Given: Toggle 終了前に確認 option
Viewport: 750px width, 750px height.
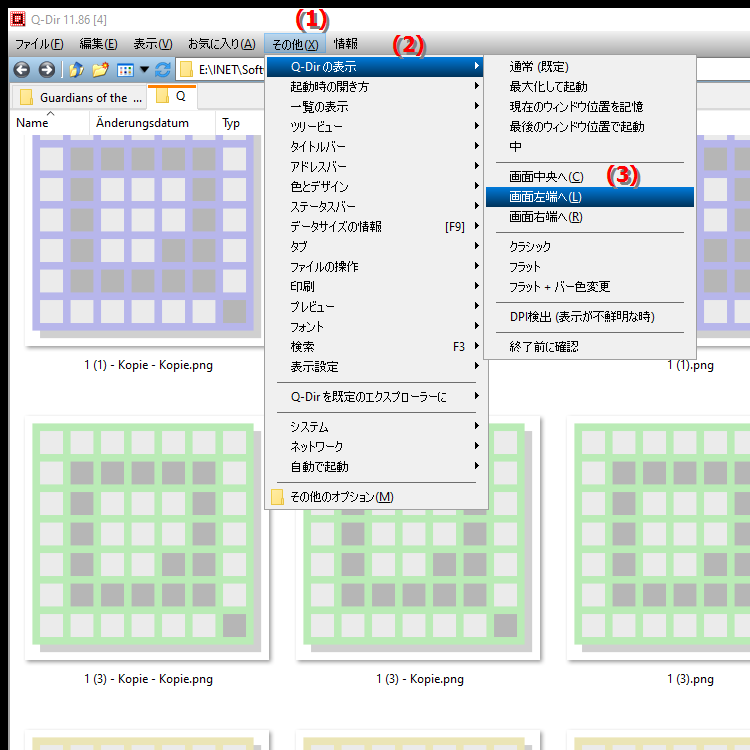Looking at the screenshot, I should (x=590, y=347).
